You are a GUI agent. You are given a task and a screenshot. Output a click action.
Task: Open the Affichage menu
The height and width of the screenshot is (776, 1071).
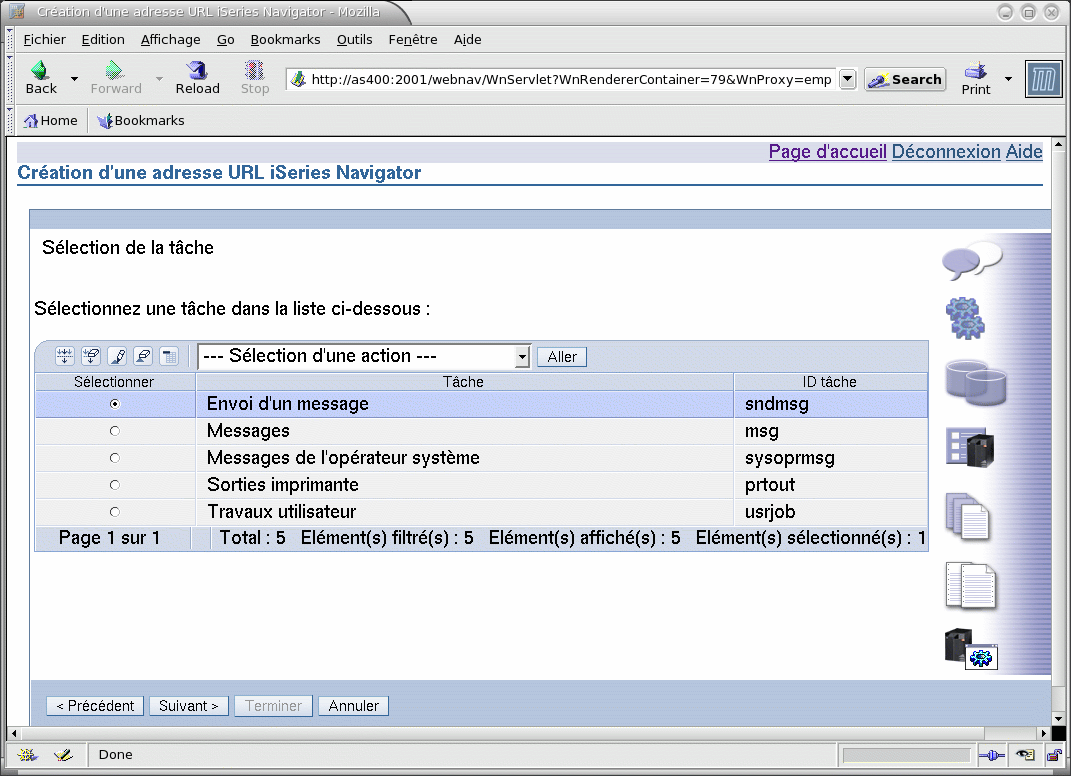click(171, 40)
